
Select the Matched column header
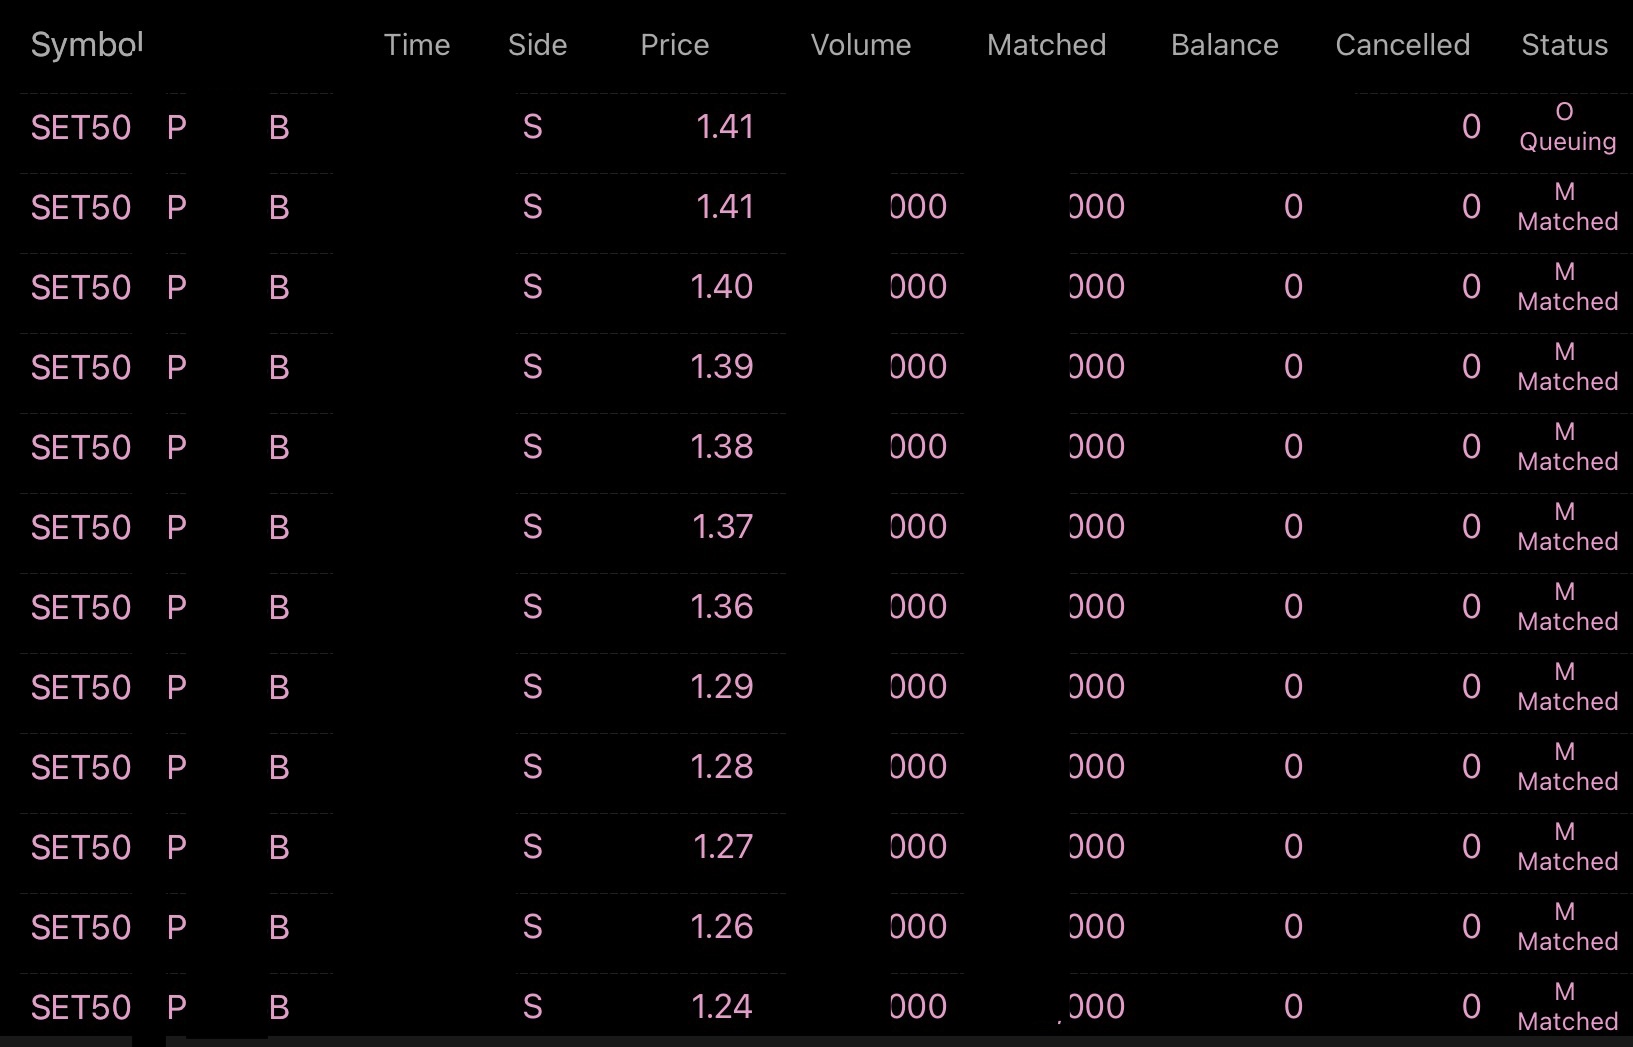(x=1046, y=45)
